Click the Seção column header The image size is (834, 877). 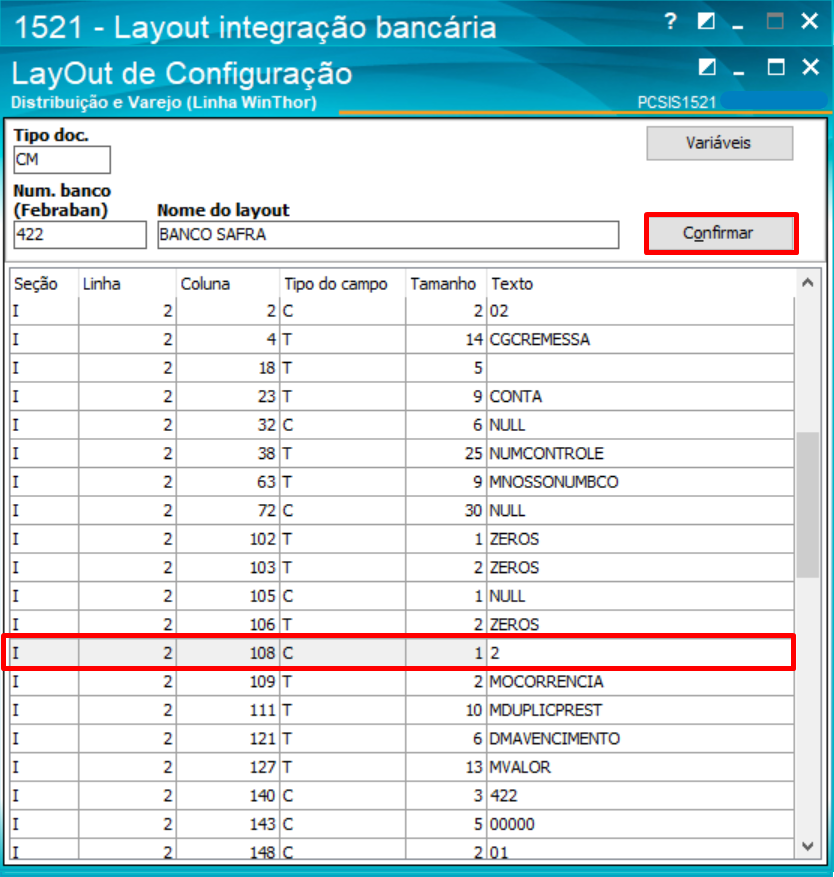click(44, 284)
